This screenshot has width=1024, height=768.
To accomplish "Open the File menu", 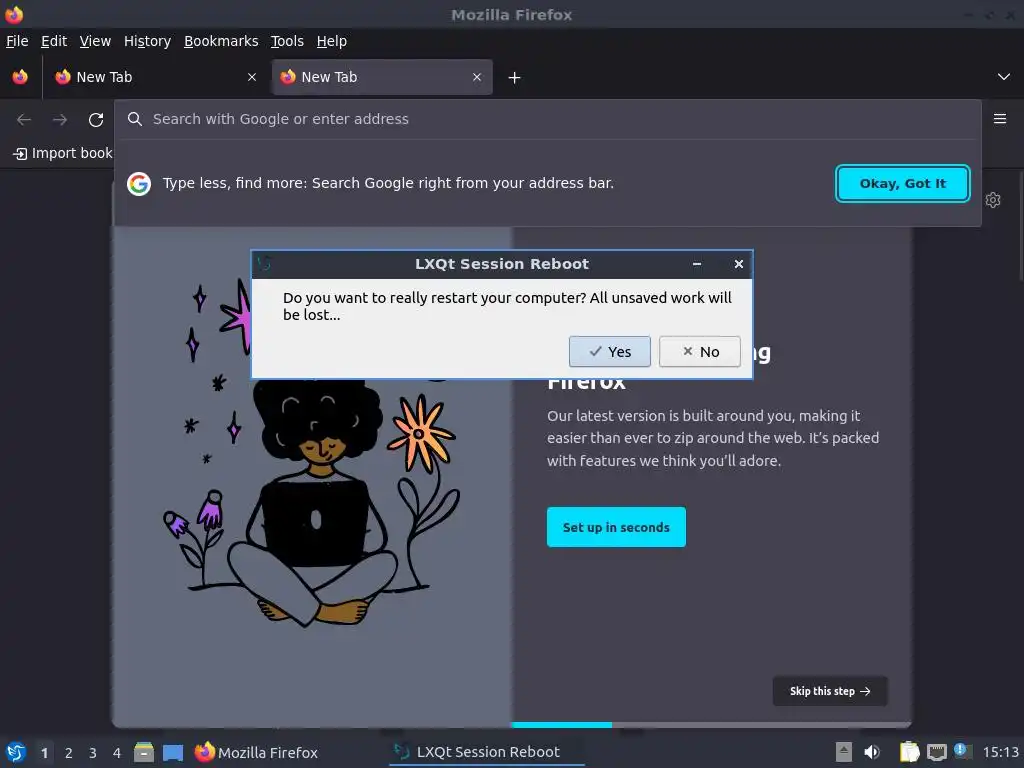I will click(x=17, y=41).
